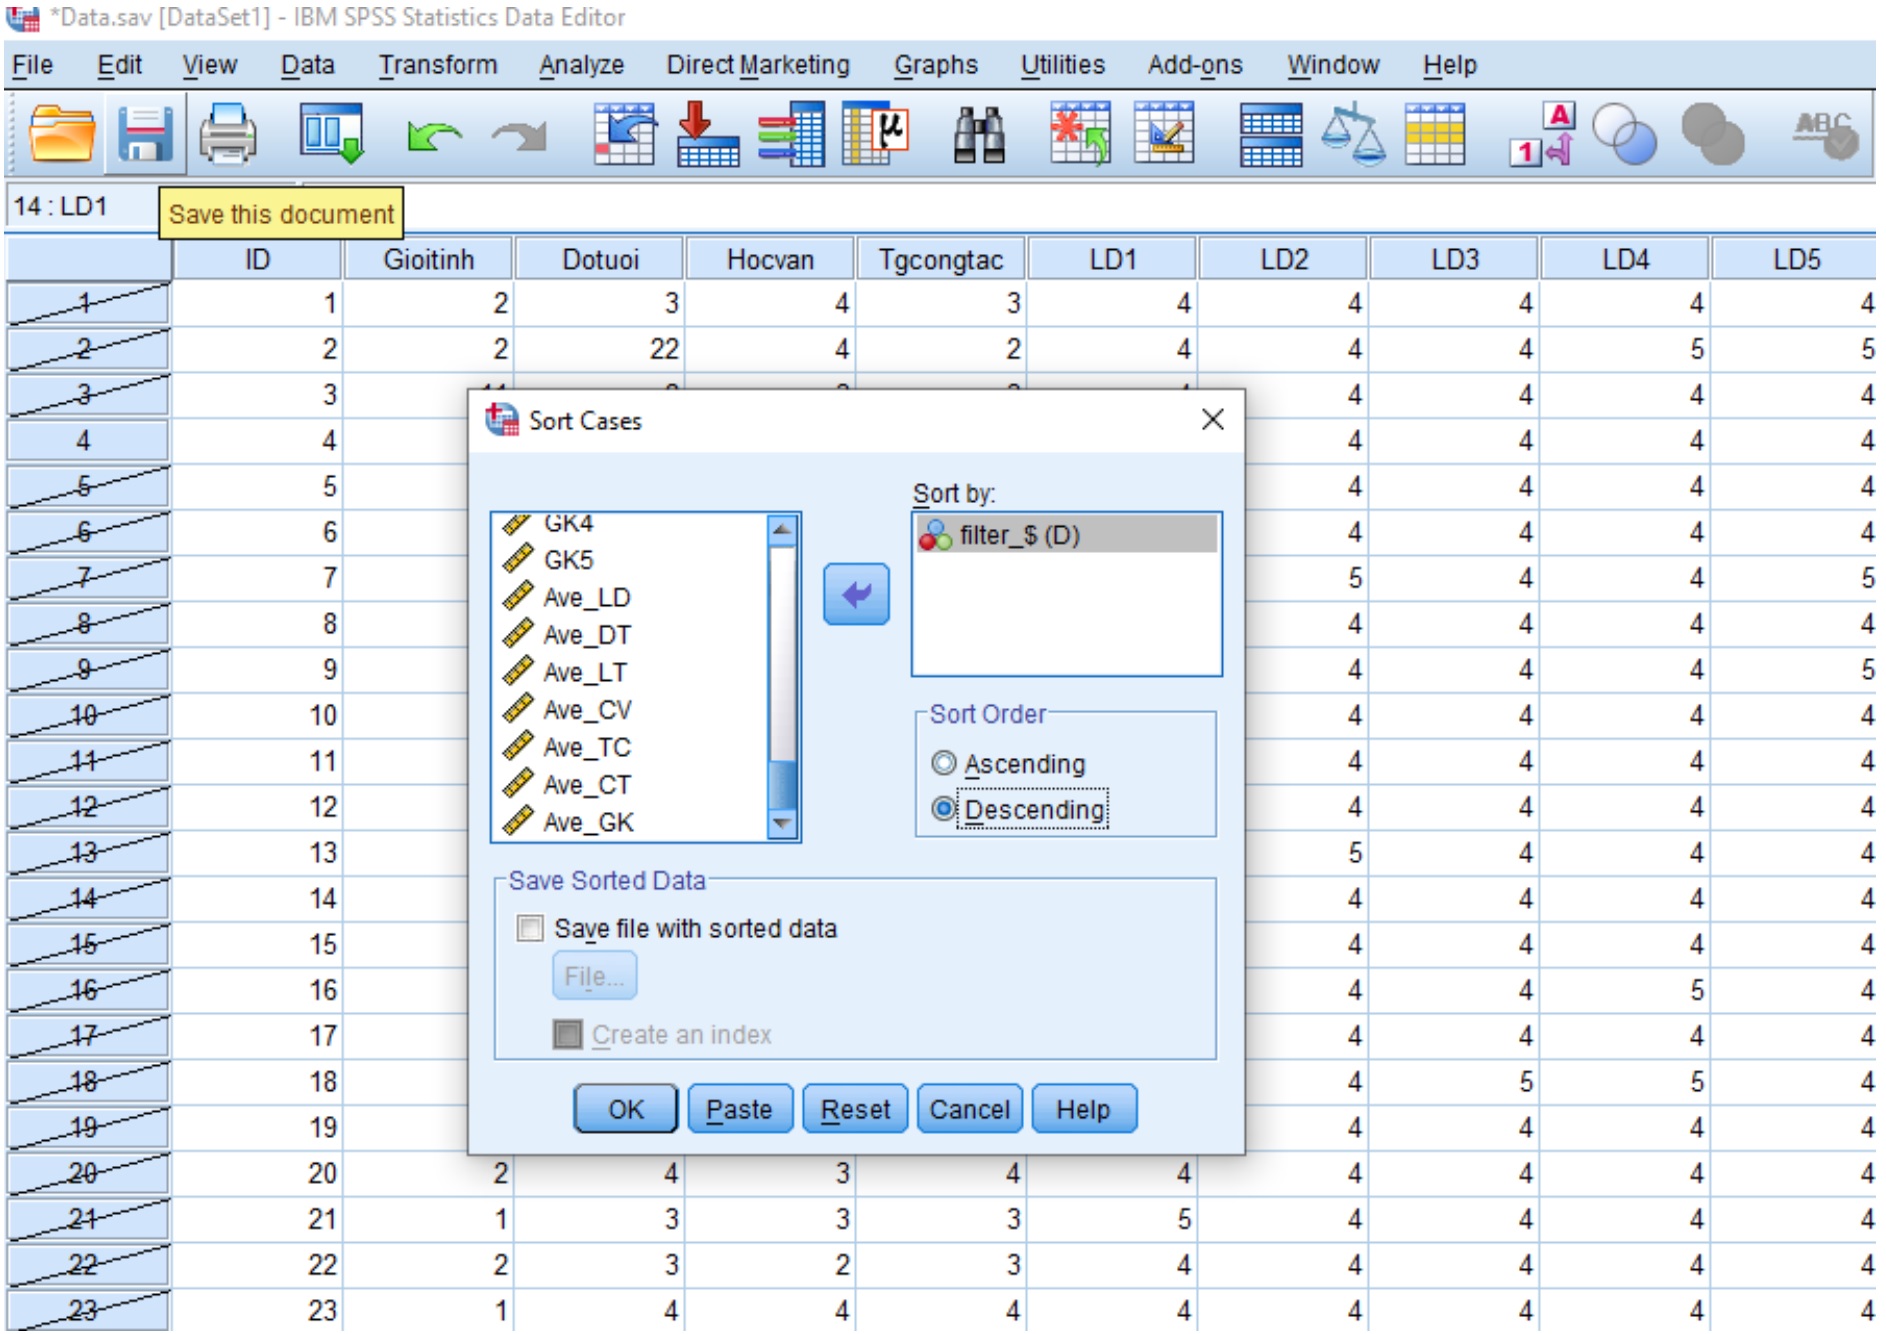
Task: Click the Weight Cases scale icon
Action: [1353, 134]
